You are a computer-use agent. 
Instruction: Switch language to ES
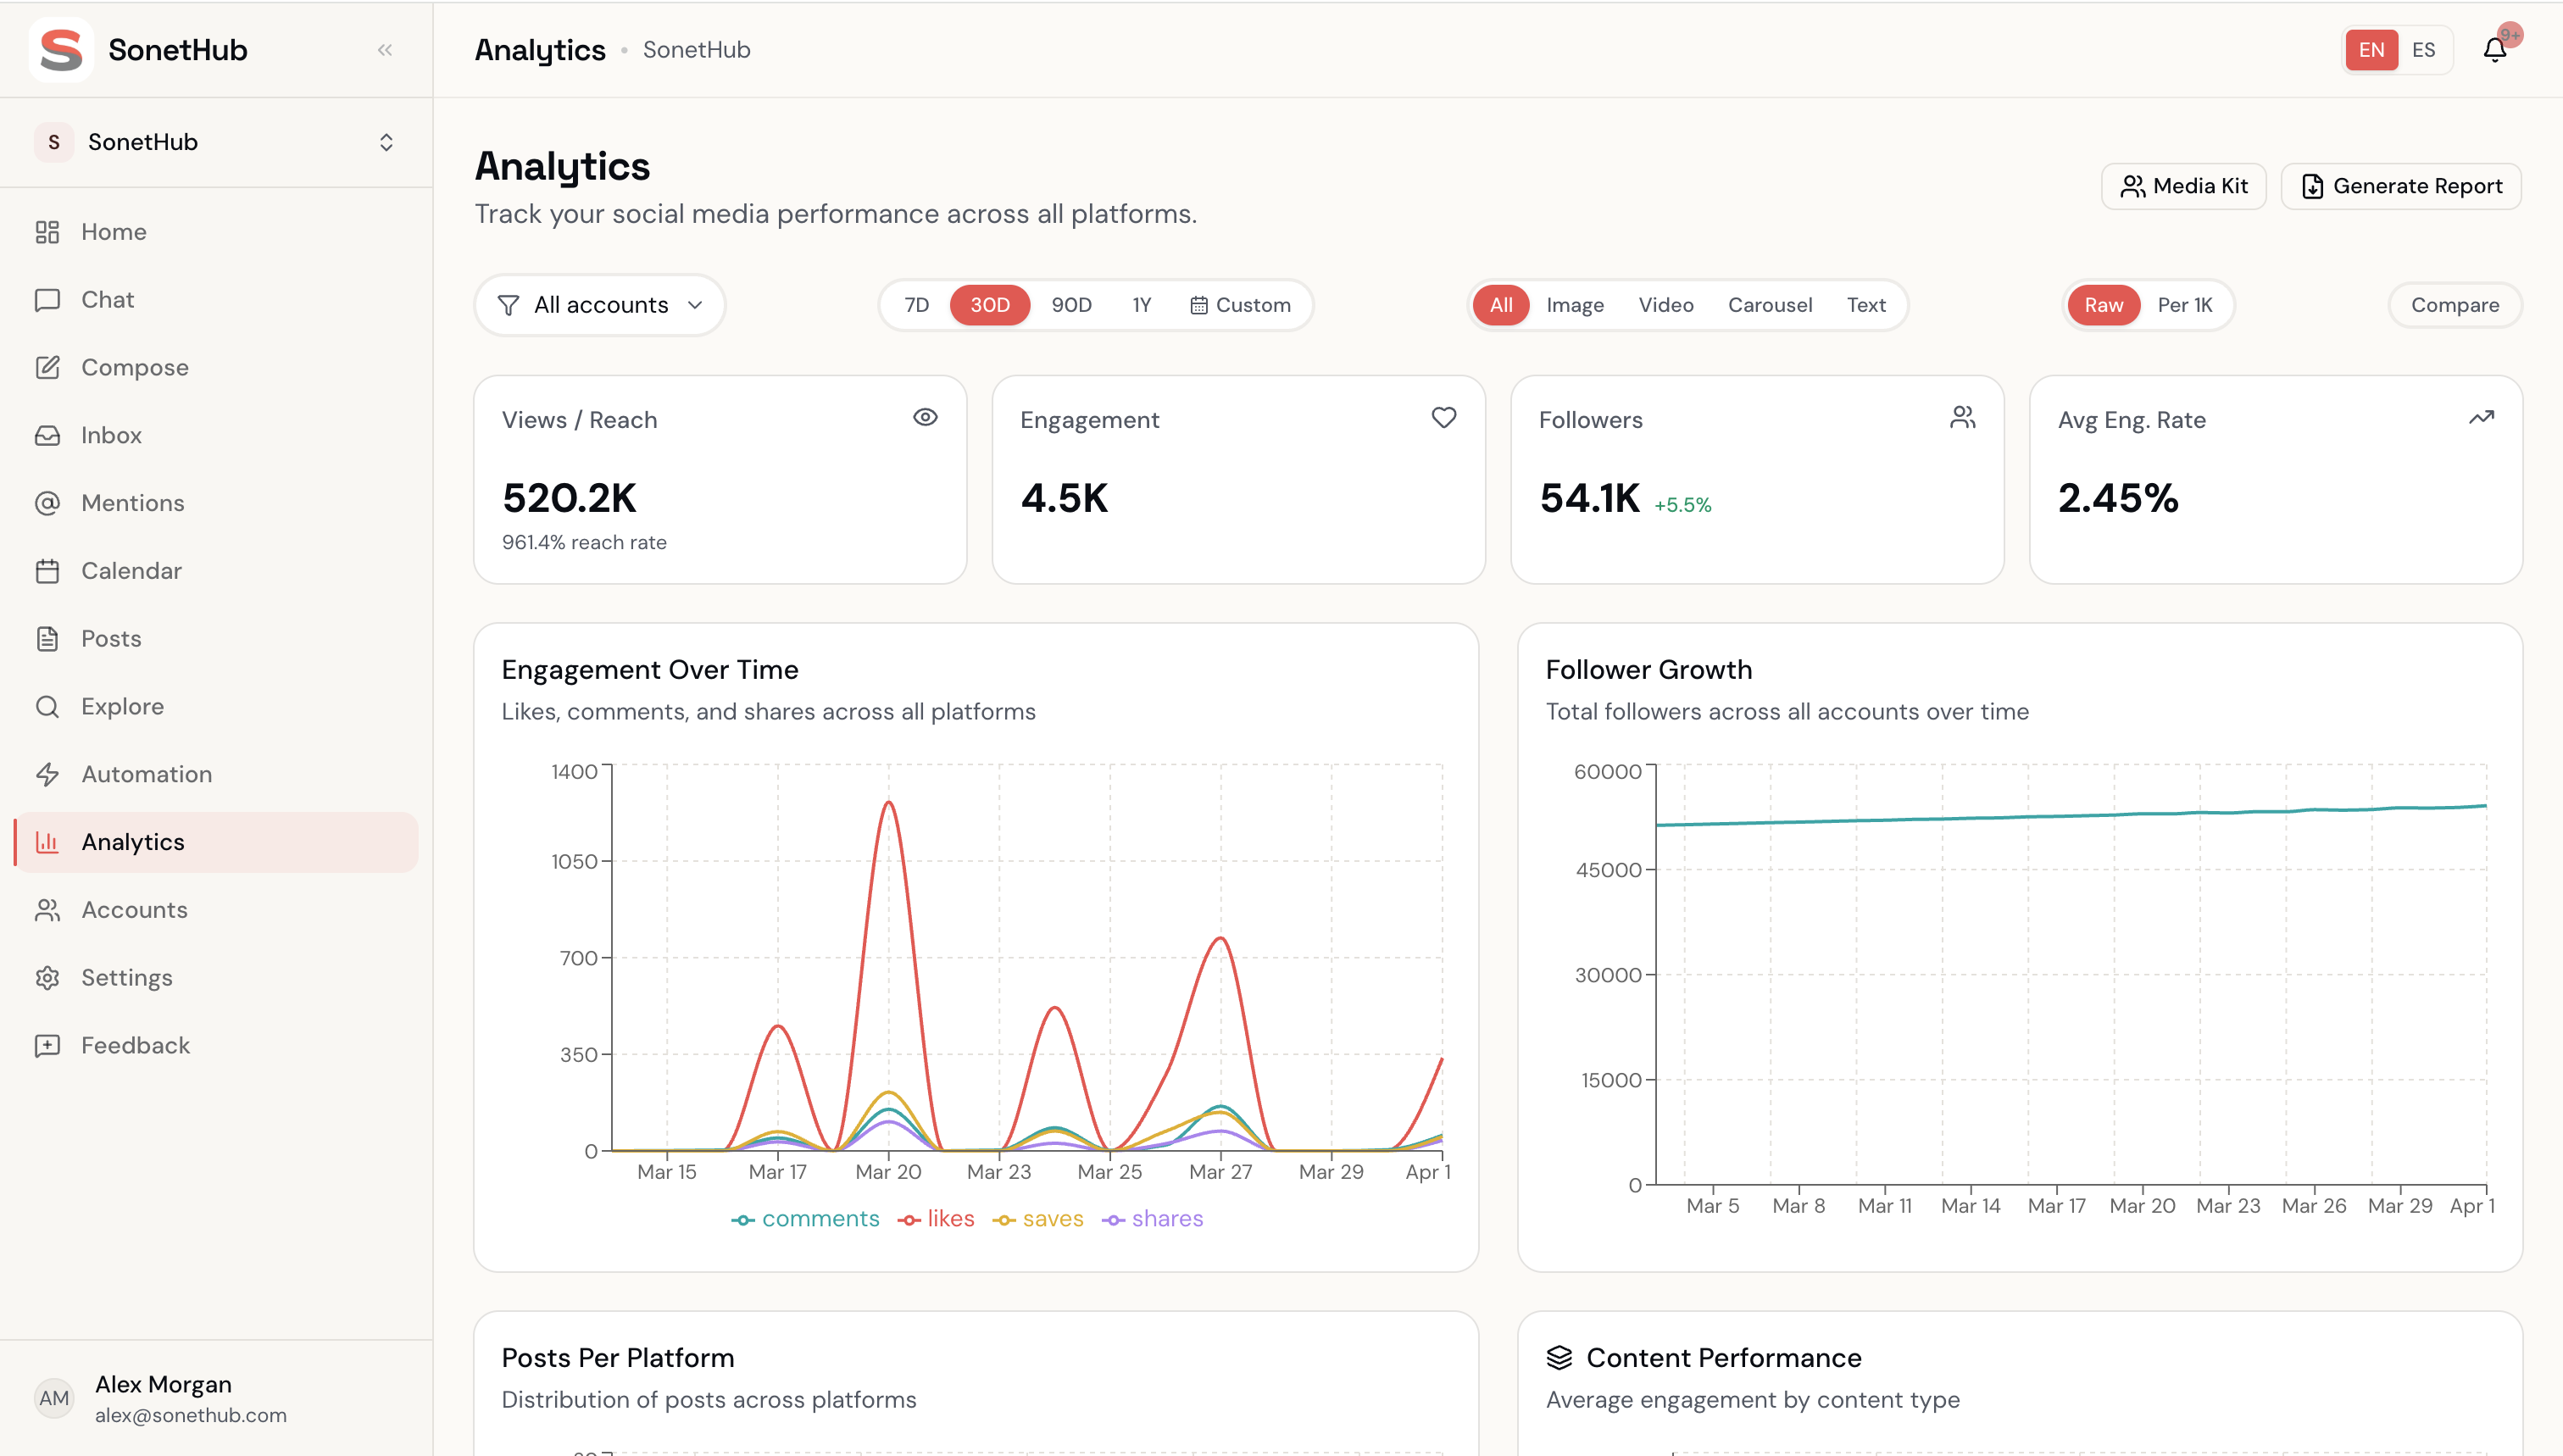[x=2423, y=50]
